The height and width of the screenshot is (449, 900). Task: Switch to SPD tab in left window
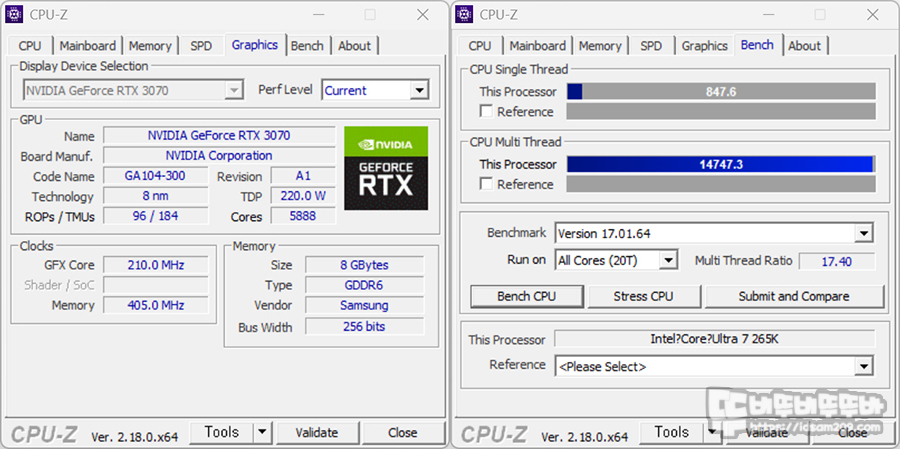201,46
